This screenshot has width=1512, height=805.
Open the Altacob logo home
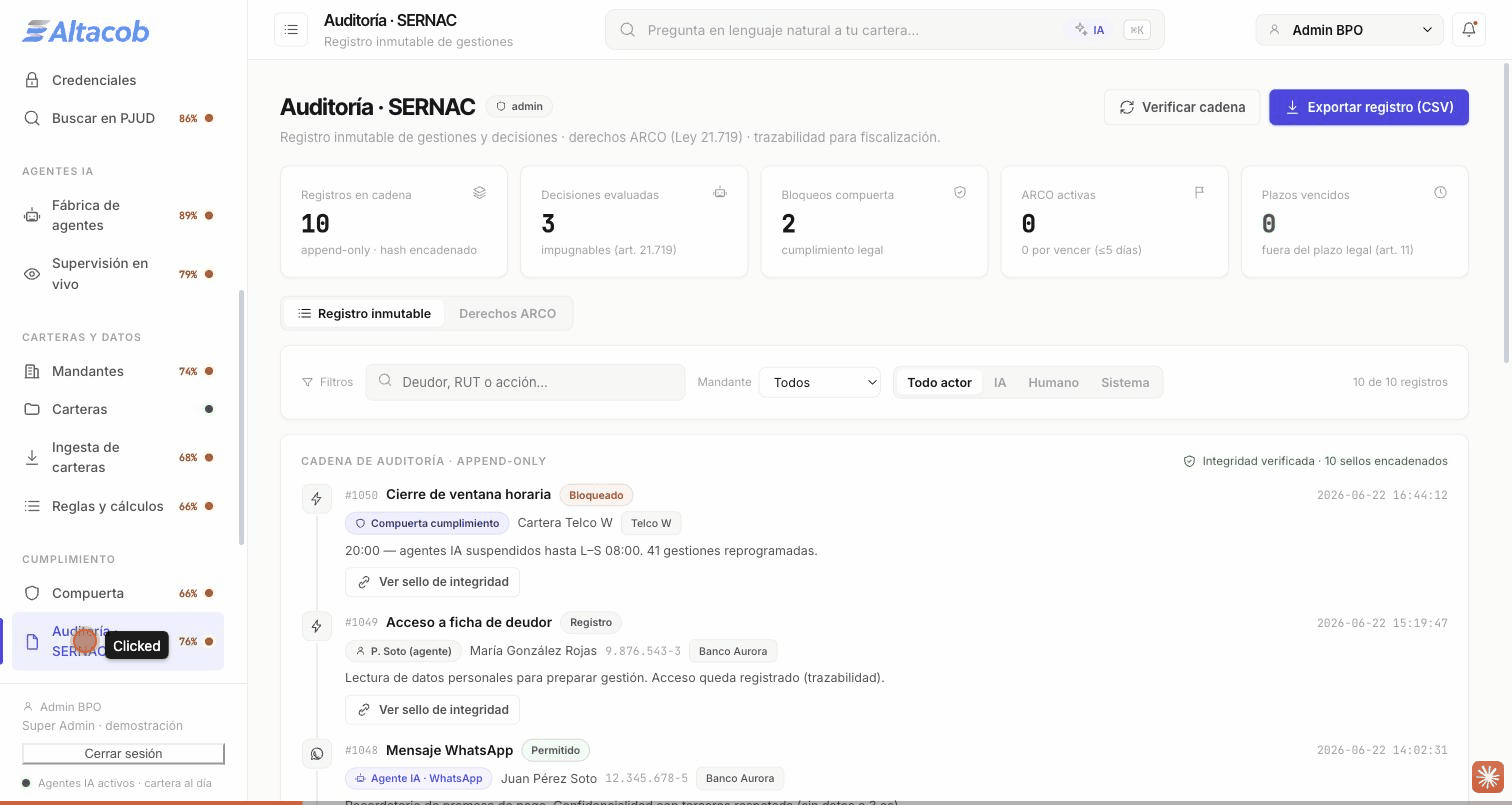[86, 31]
